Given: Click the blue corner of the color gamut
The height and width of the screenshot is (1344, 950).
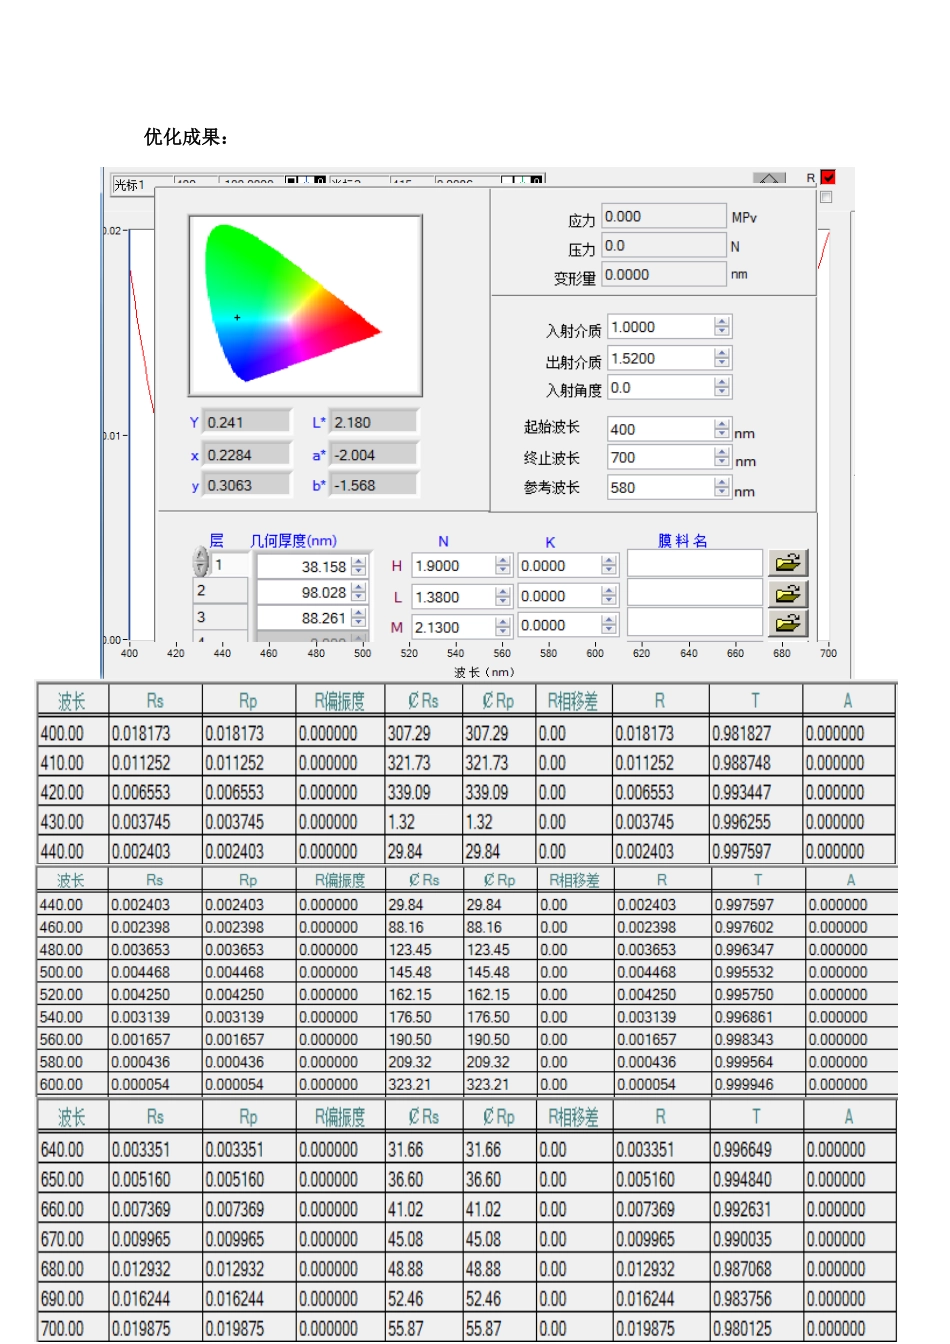Looking at the screenshot, I should (x=246, y=372).
